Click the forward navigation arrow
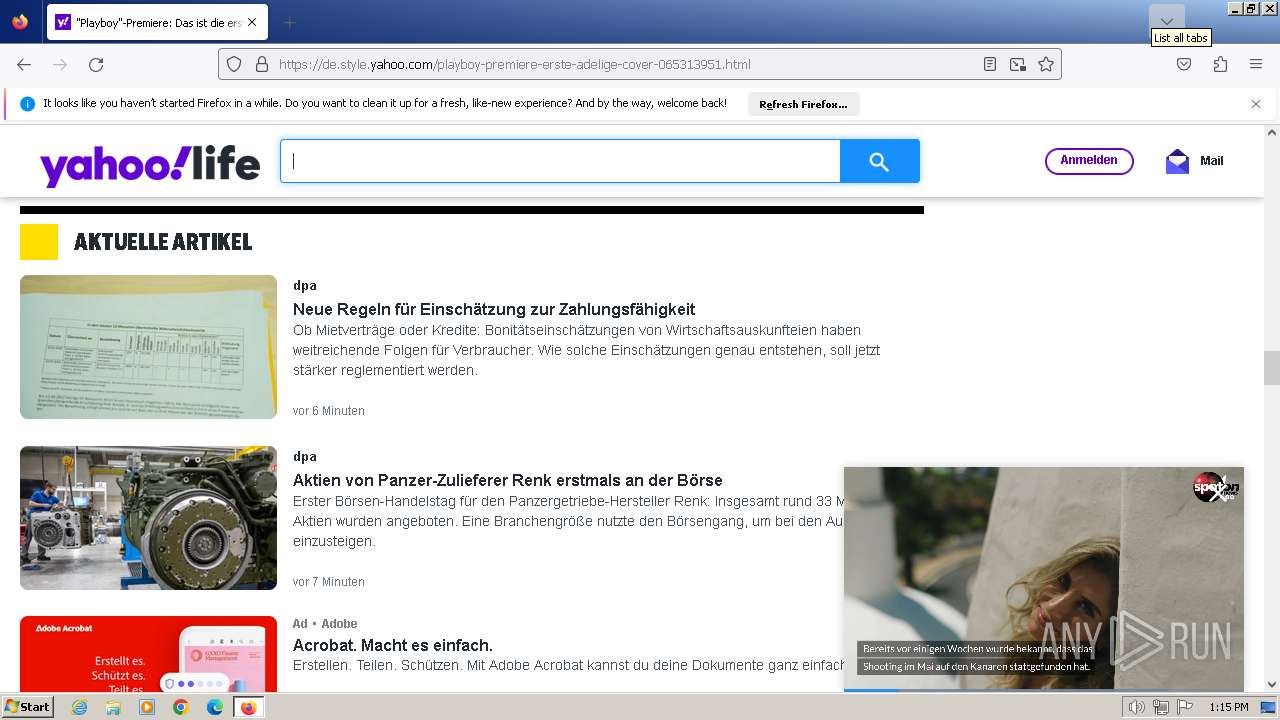 tap(60, 64)
